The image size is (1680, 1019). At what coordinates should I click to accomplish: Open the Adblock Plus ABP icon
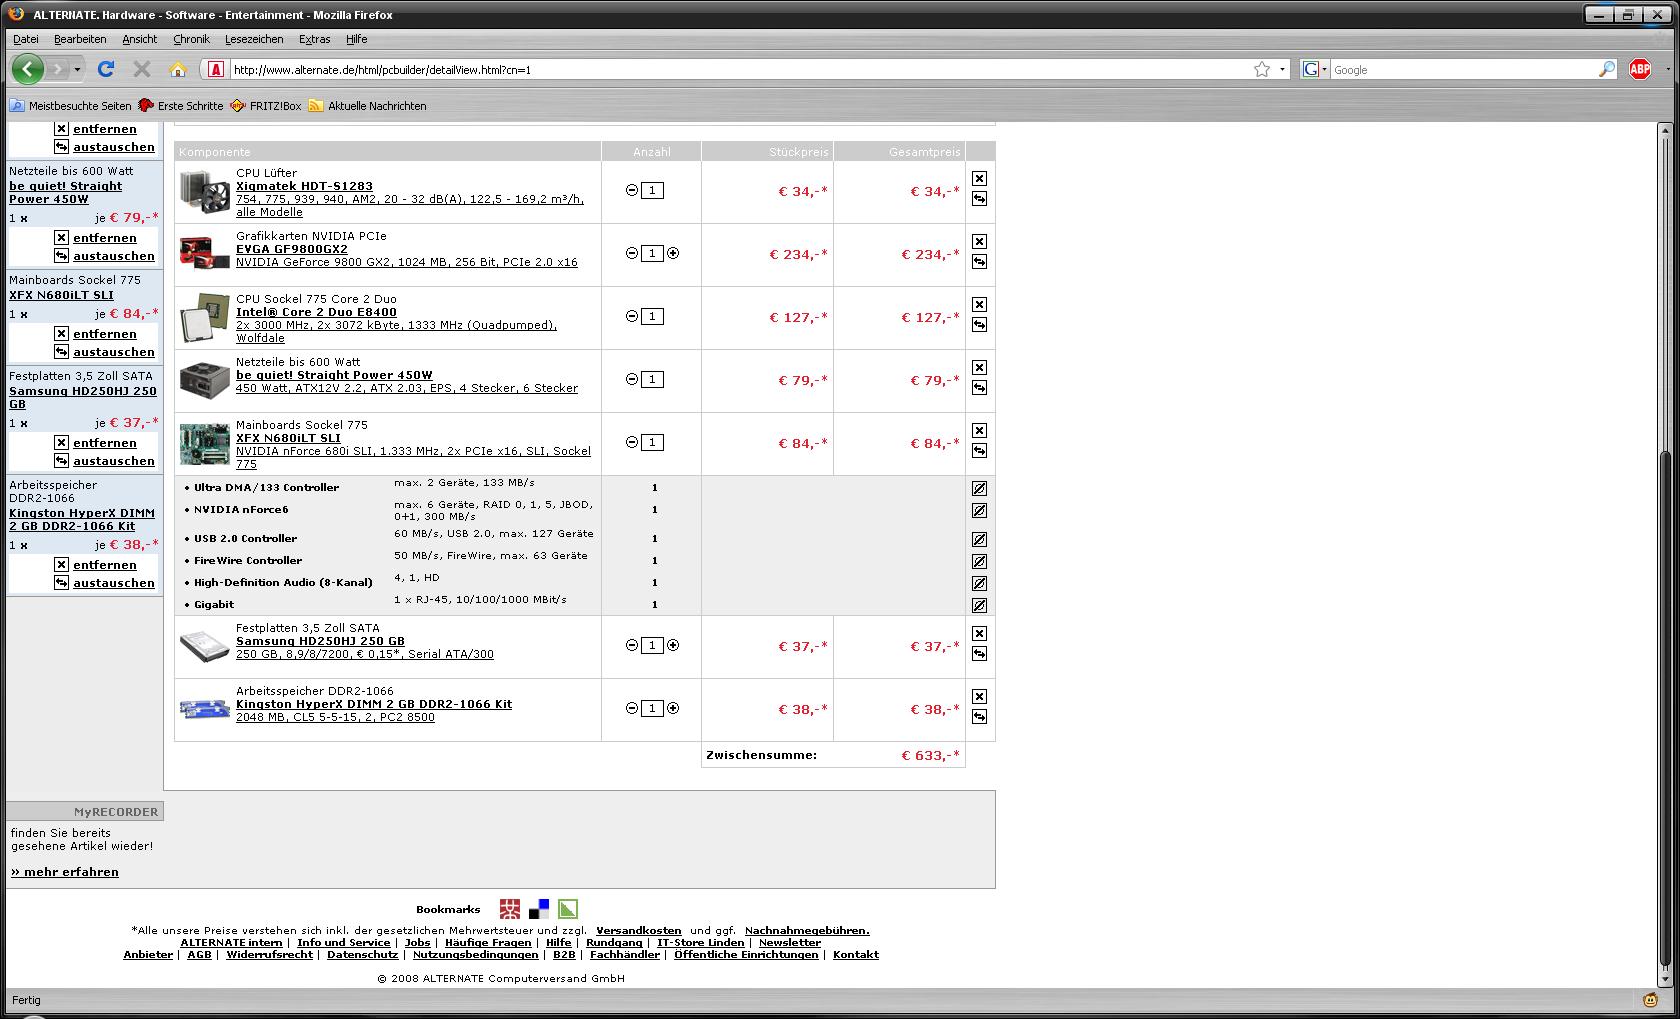coord(1640,69)
